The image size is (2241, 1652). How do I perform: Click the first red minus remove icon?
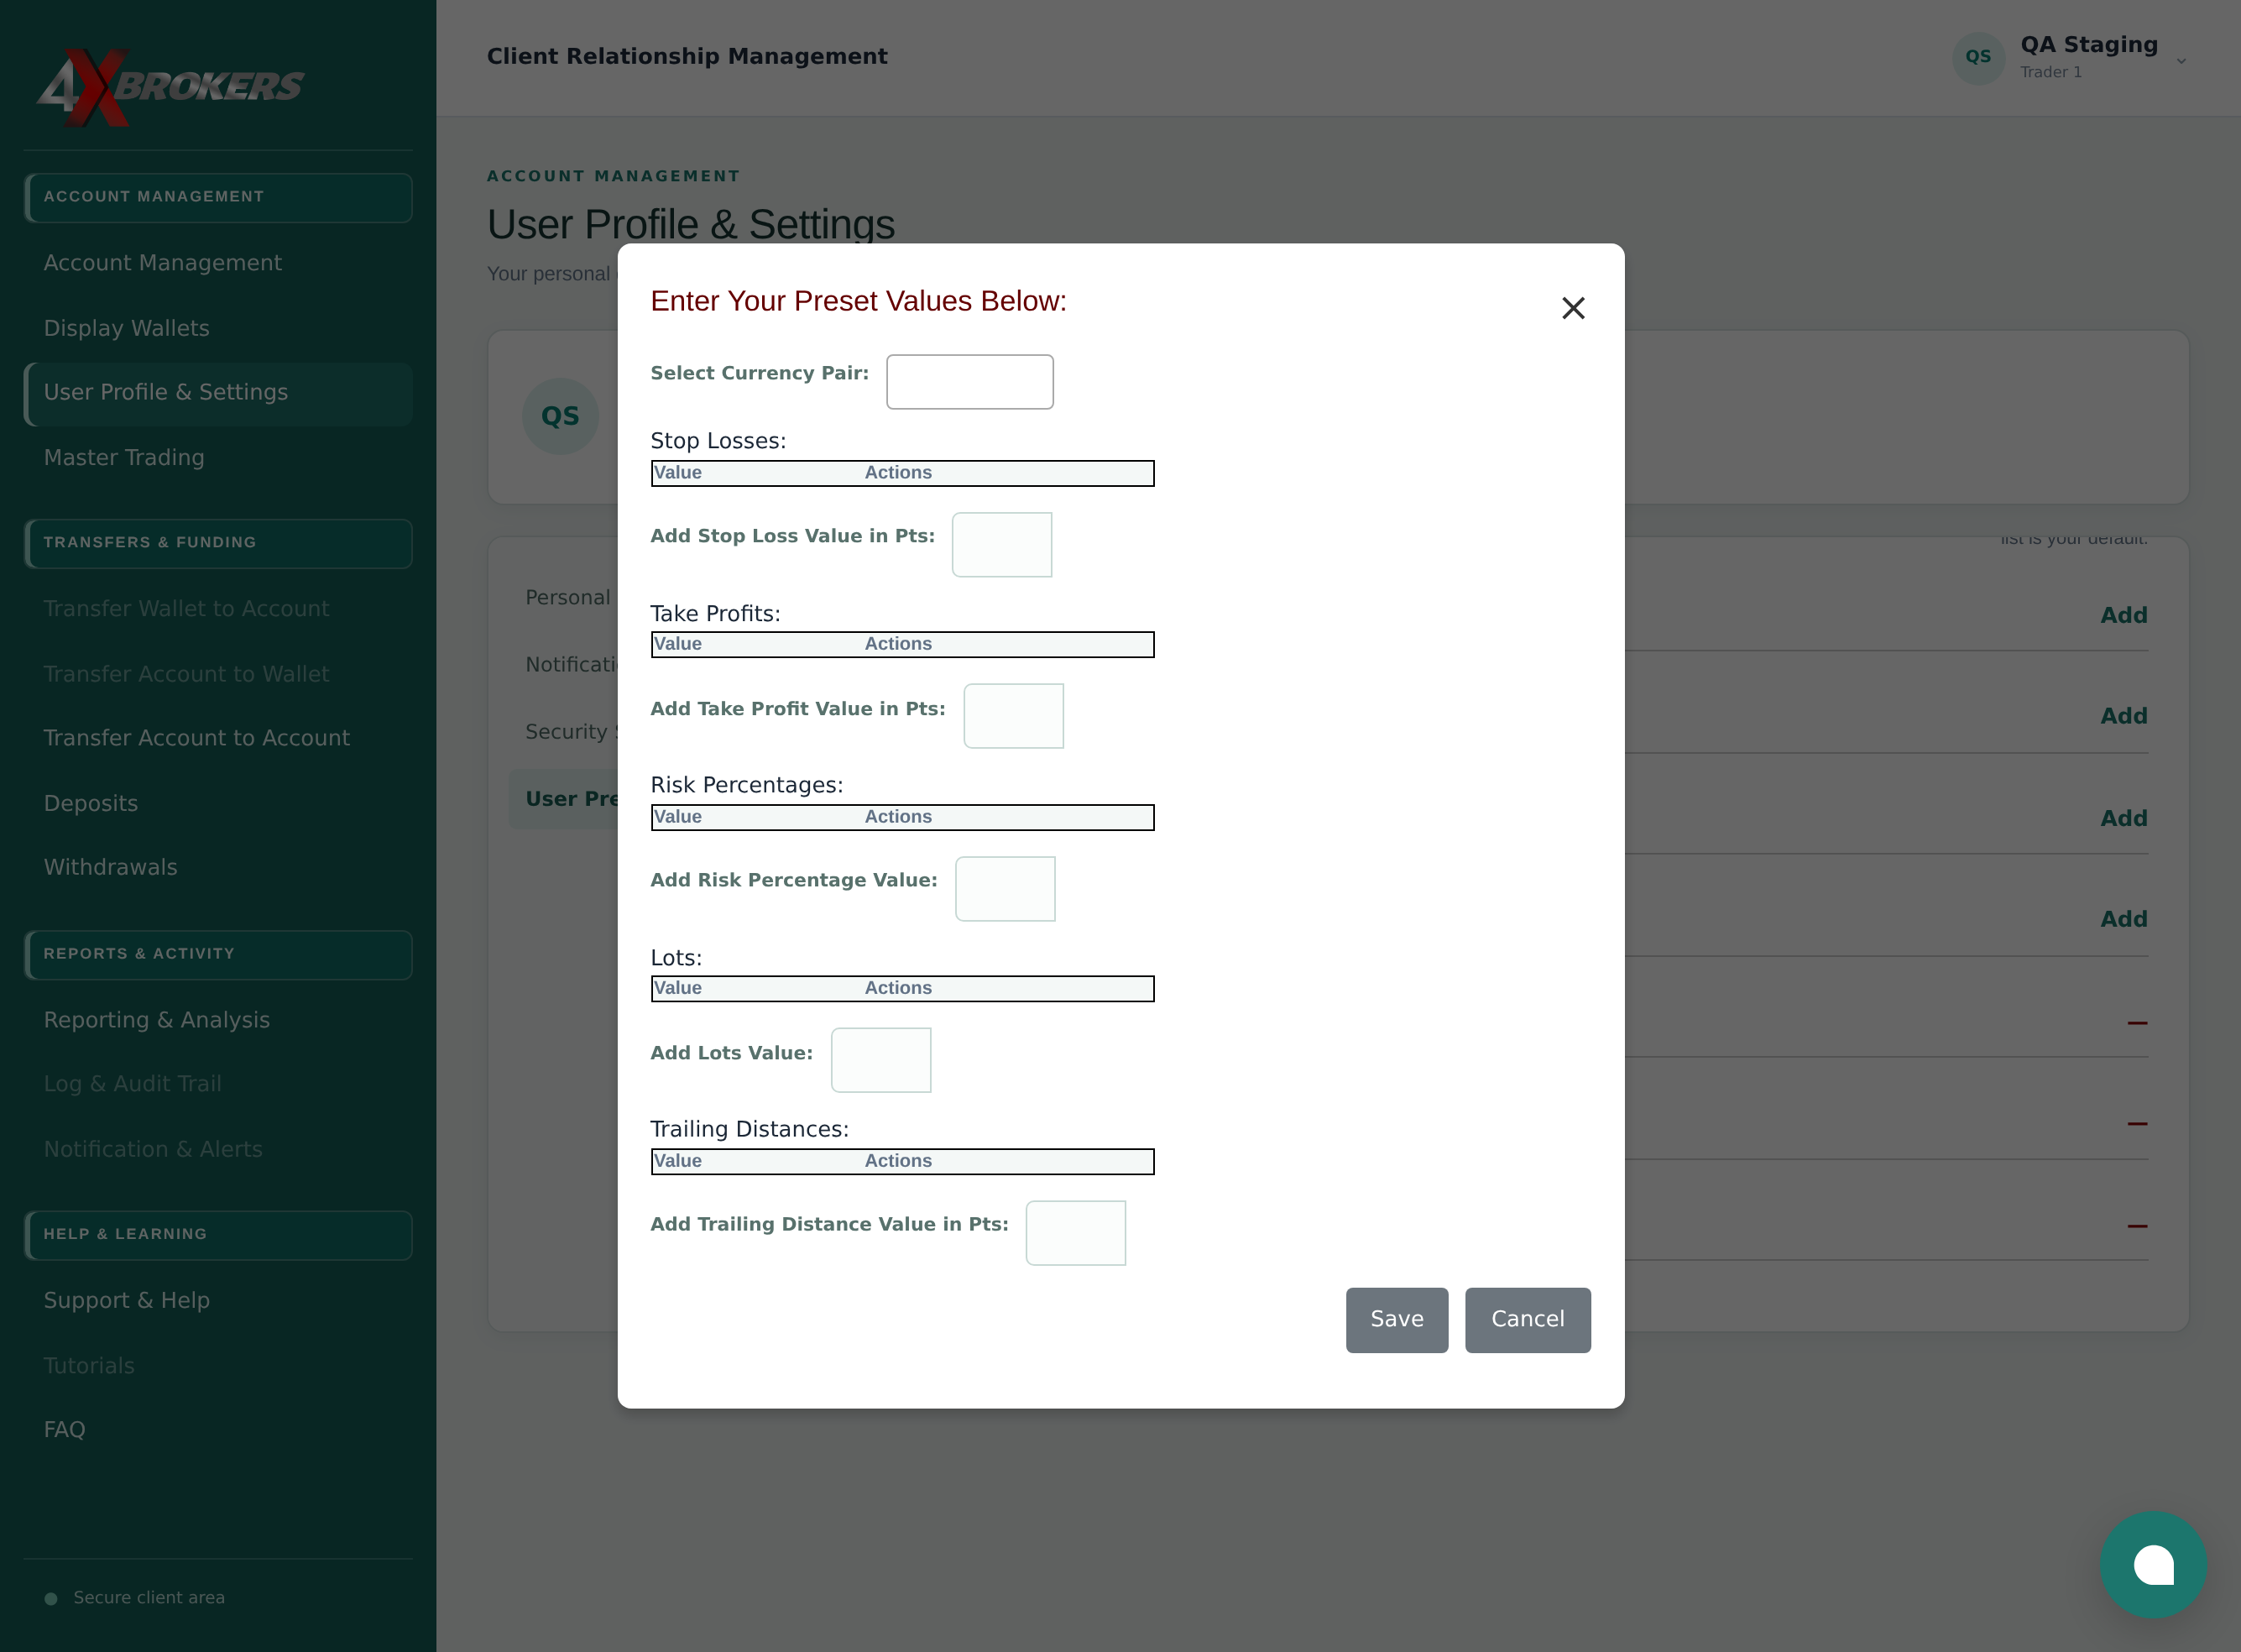pyautogui.click(x=2137, y=1023)
